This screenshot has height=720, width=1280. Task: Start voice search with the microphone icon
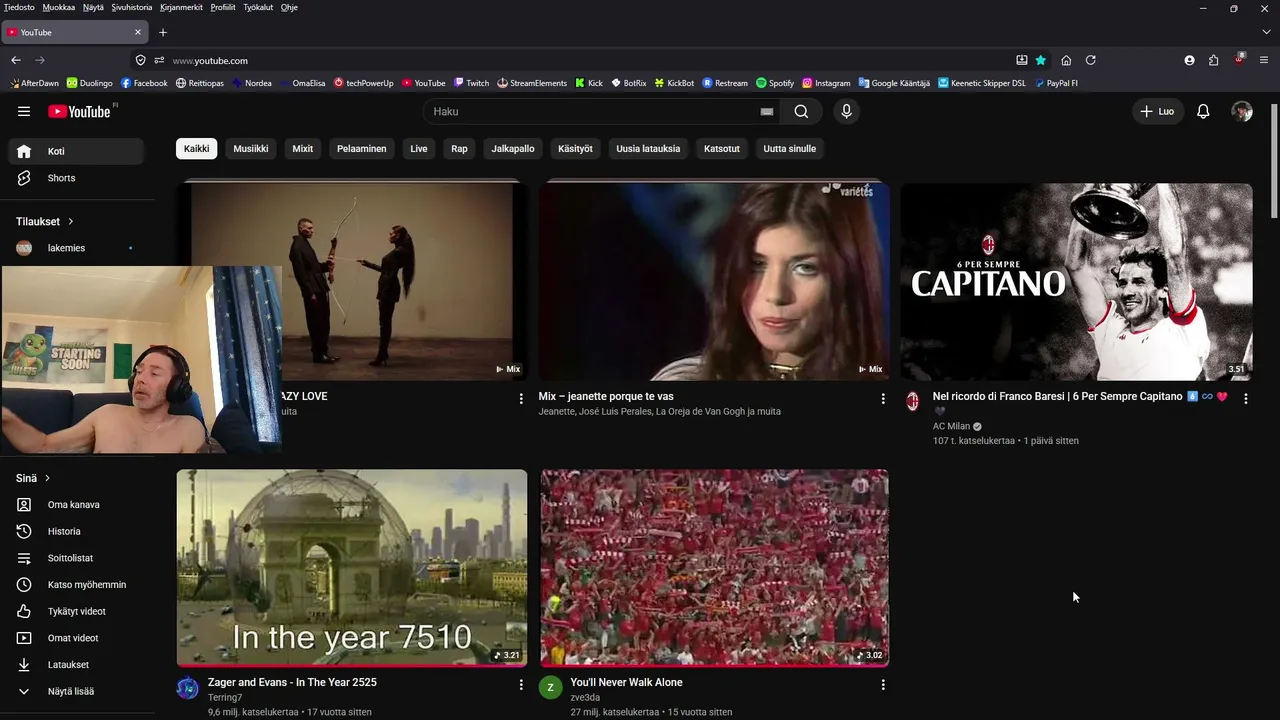point(846,111)
